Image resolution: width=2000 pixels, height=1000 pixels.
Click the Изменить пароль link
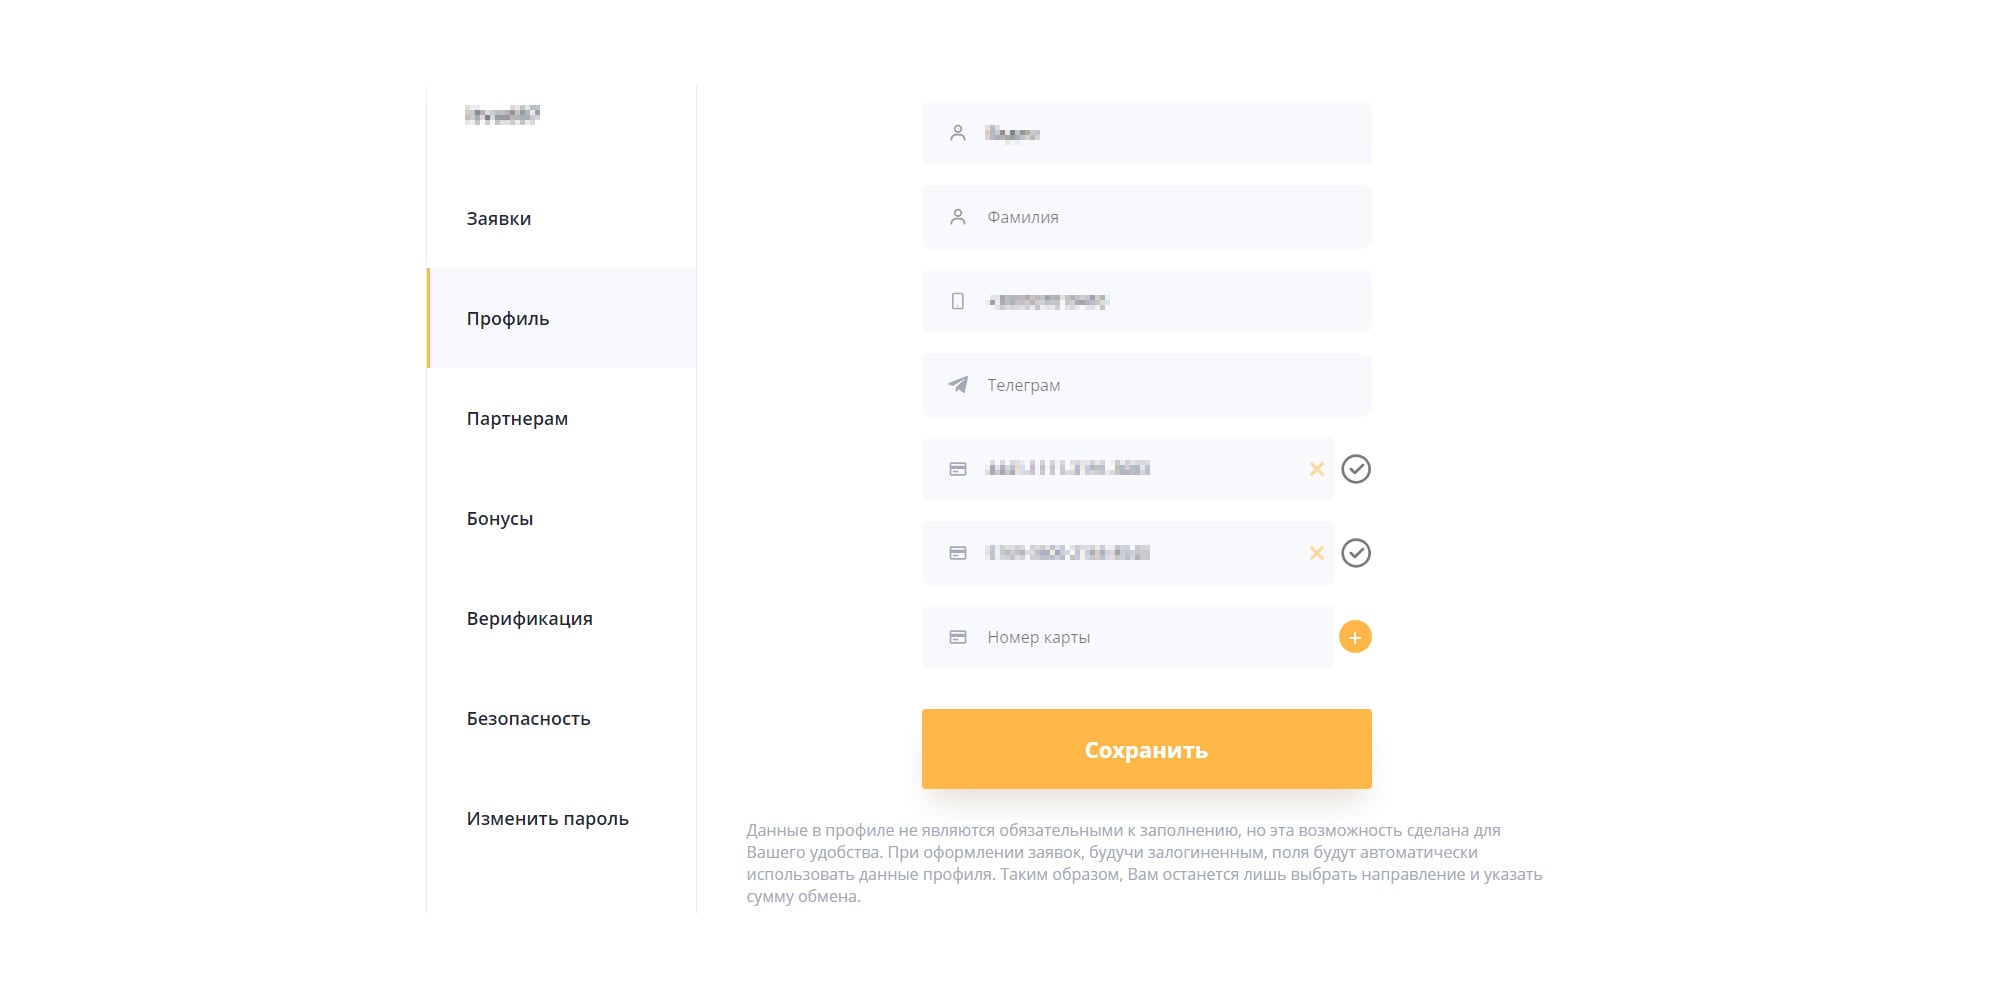click(547, 819)
